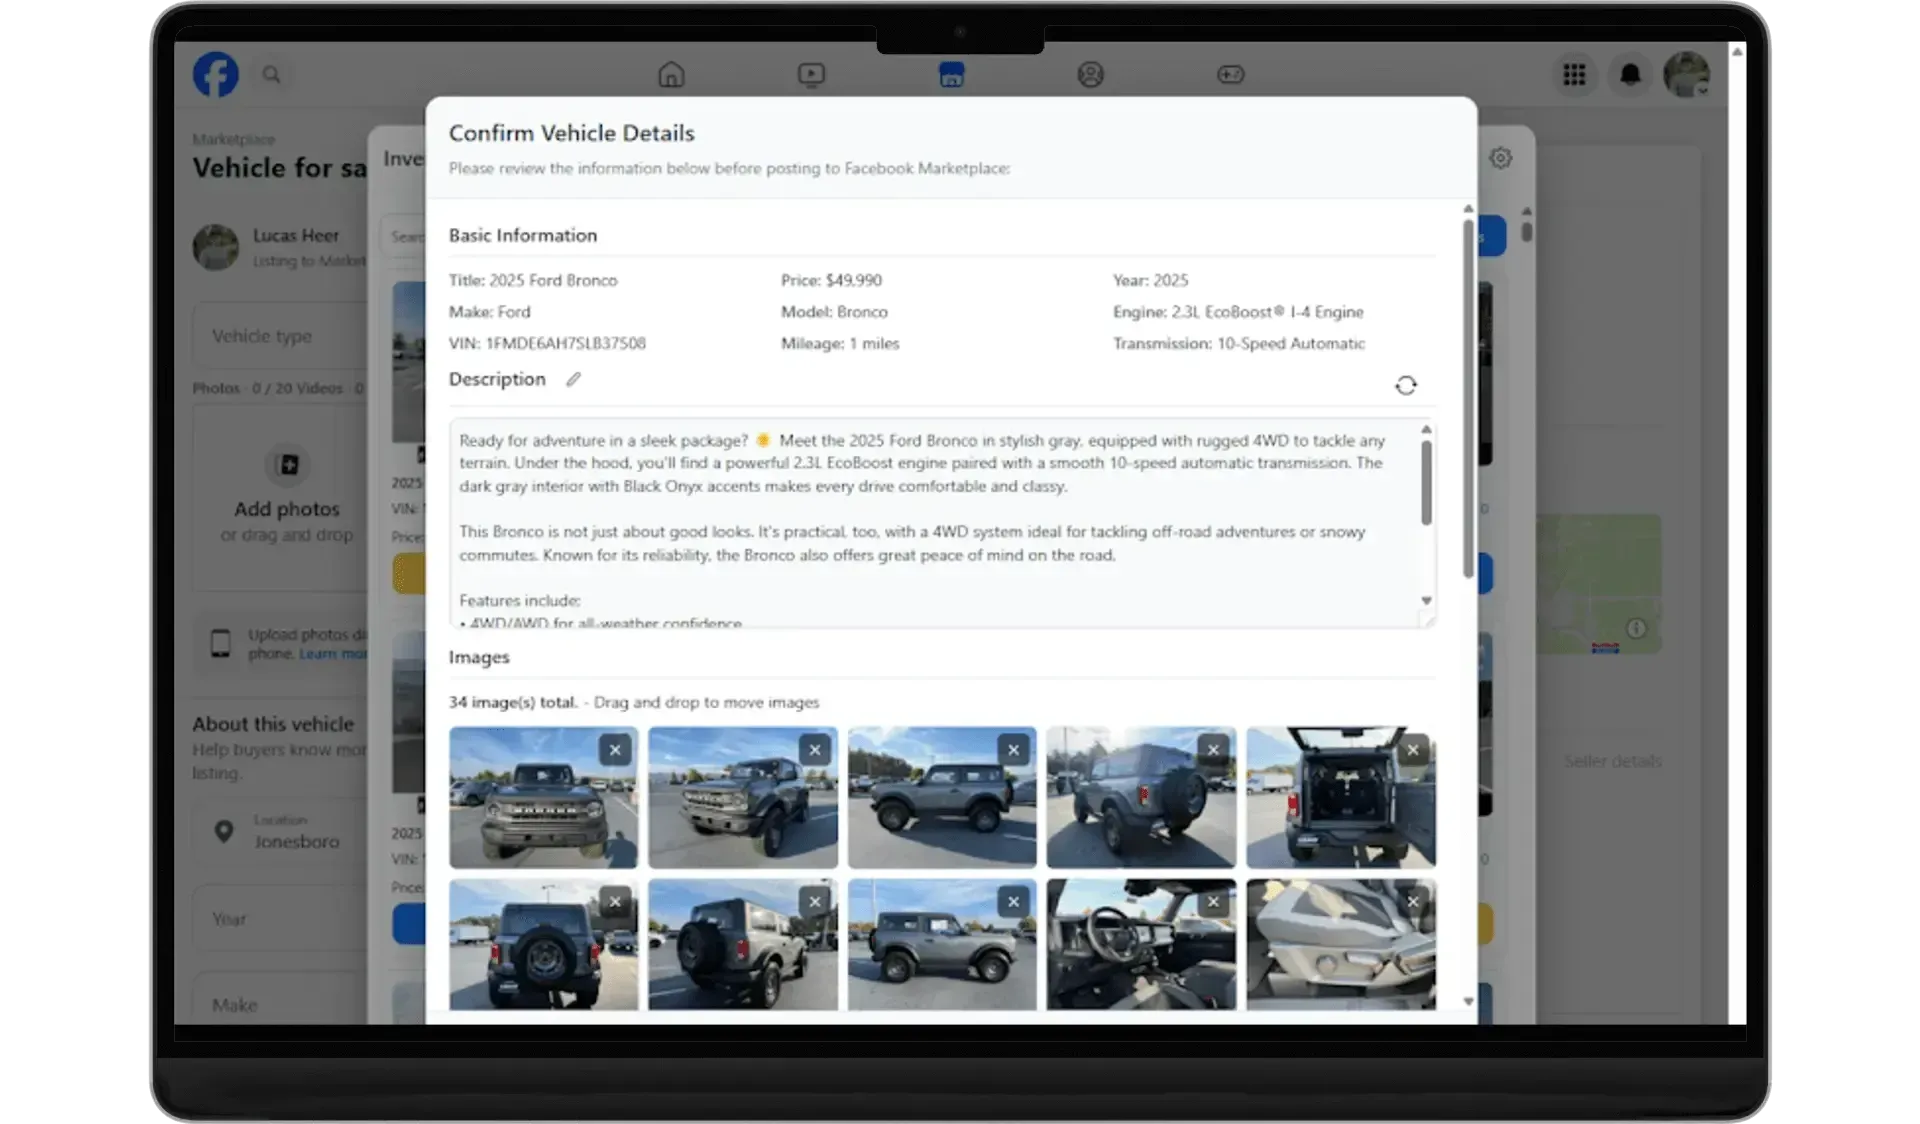
Task: Select the open cargo area thumbnail
Action: [1341, 798]
